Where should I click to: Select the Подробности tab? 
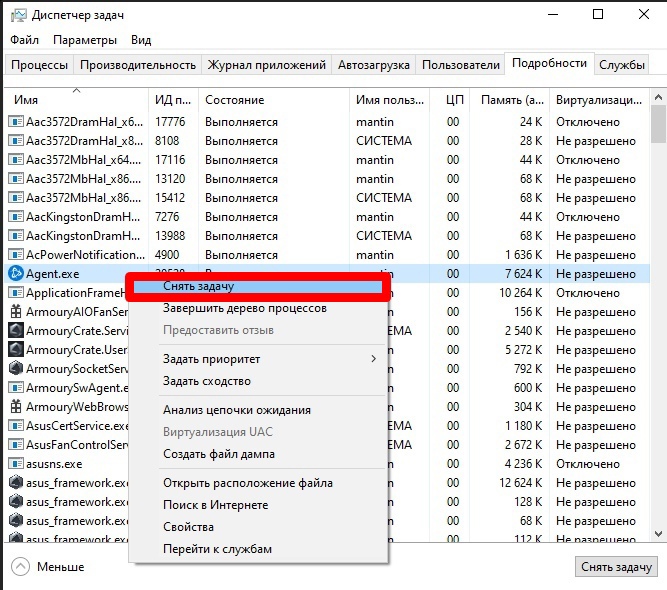click(x=549, y=63)
